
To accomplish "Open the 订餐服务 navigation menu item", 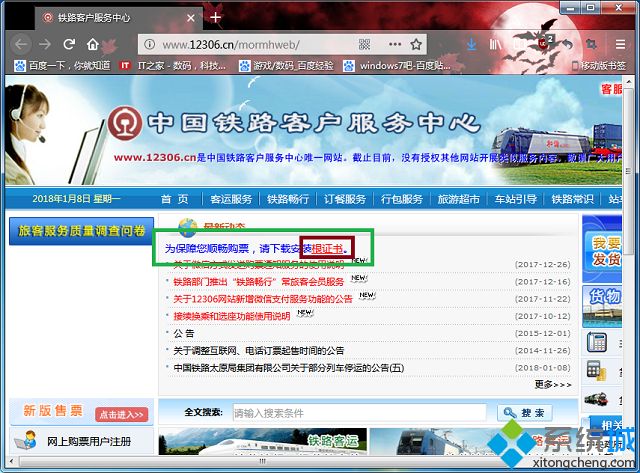I will coord(344,199).
